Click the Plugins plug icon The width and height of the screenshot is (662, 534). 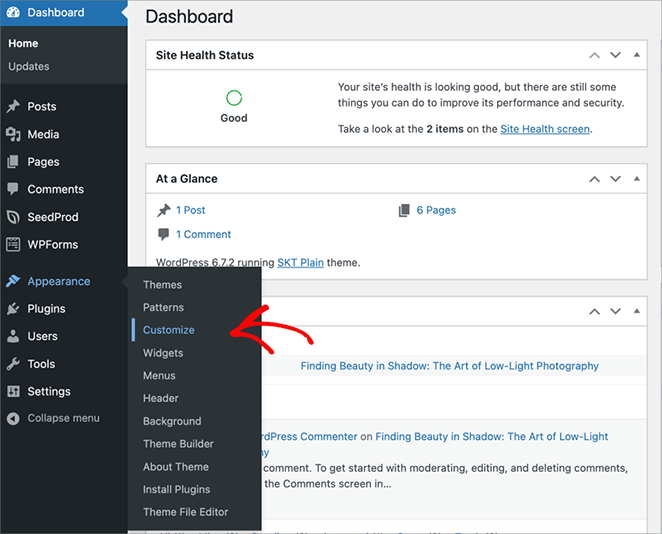[13, 309]
